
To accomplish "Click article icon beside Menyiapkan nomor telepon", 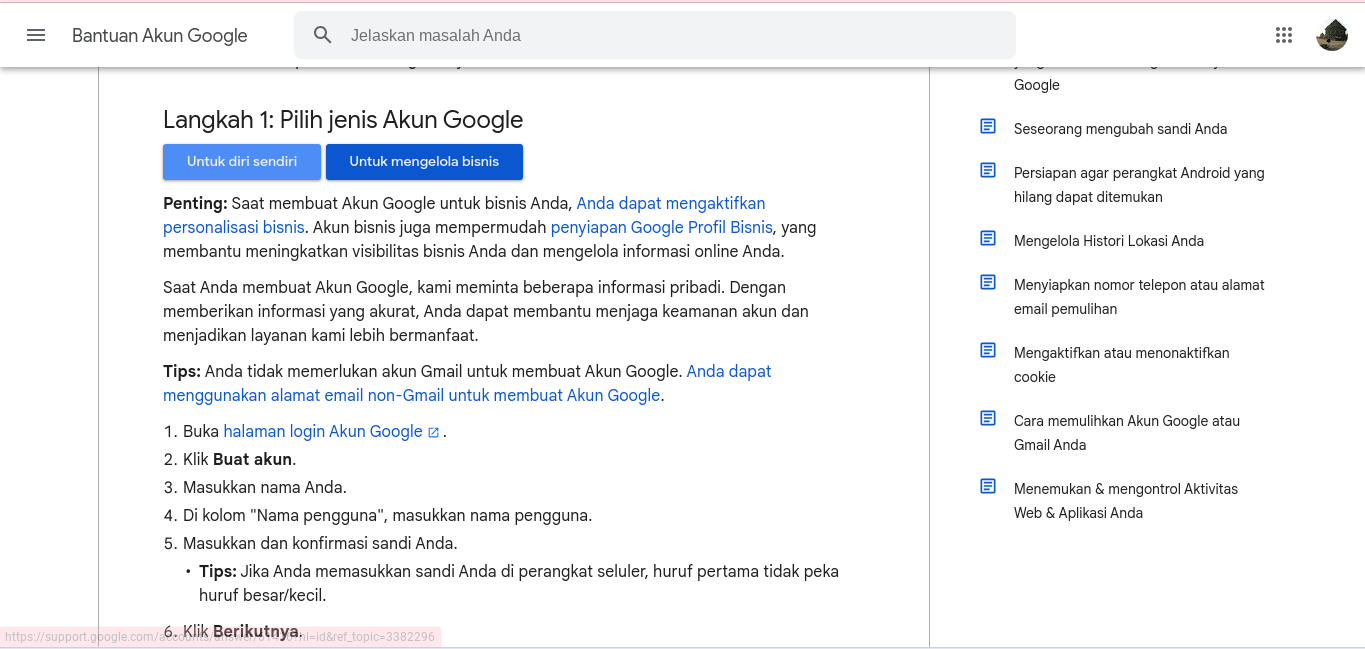I will [x=988, y=282].
